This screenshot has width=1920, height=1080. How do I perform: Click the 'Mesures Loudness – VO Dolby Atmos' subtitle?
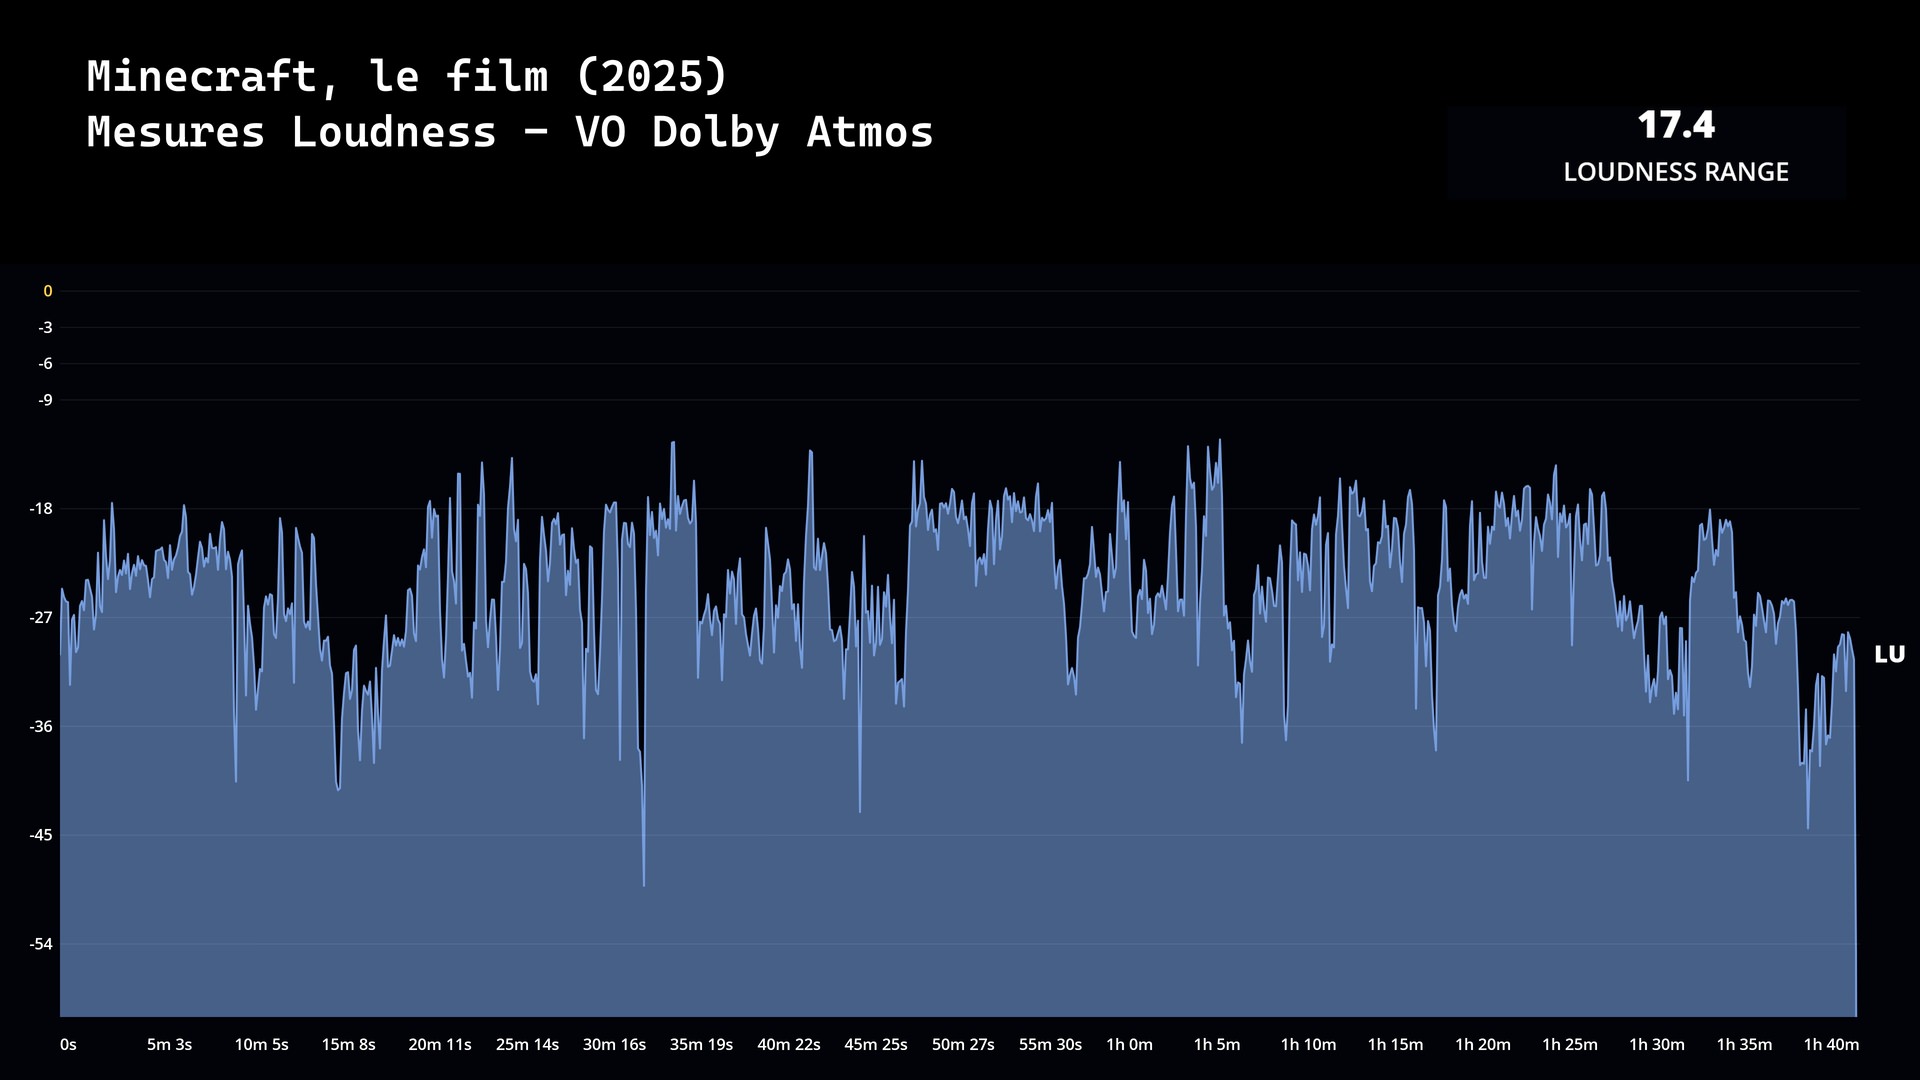click(510, 133)
